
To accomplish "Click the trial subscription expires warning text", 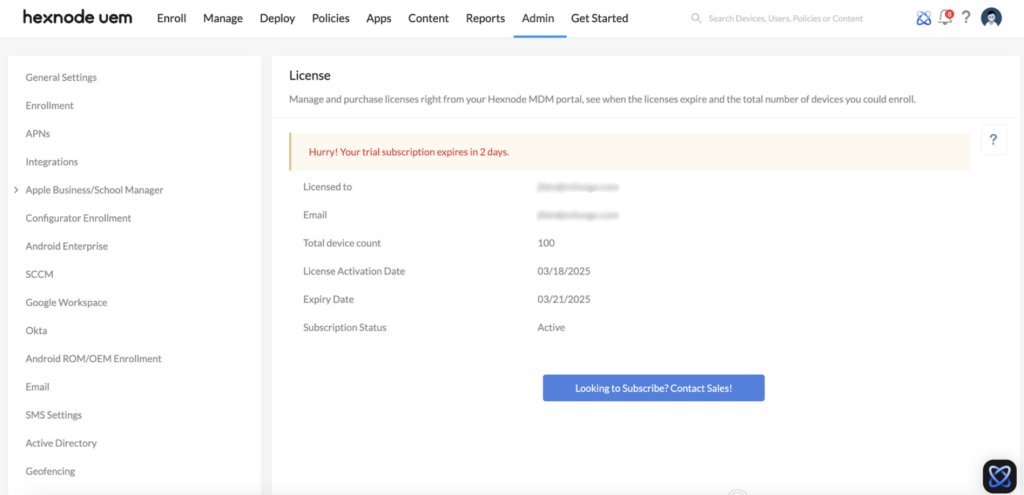I will click(x=409, y=152).
